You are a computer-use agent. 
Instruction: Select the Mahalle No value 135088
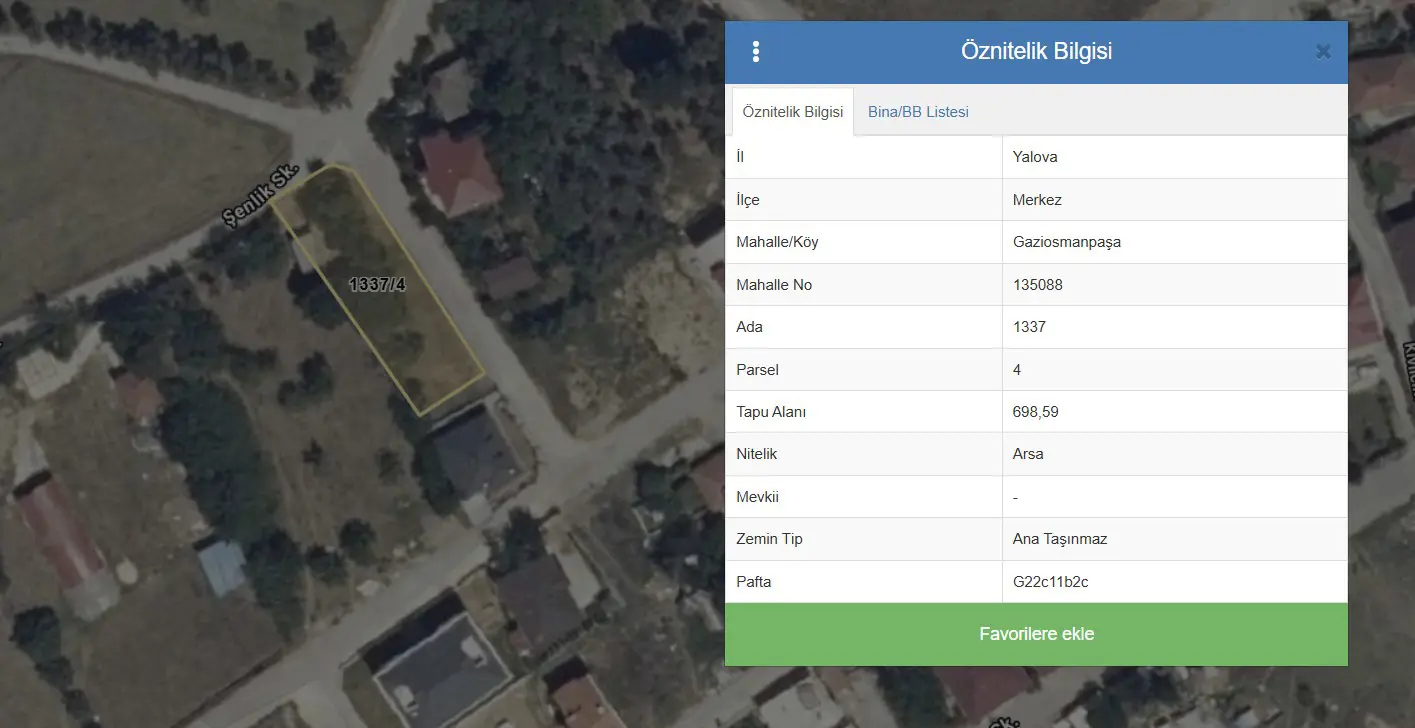(1038, 285)
